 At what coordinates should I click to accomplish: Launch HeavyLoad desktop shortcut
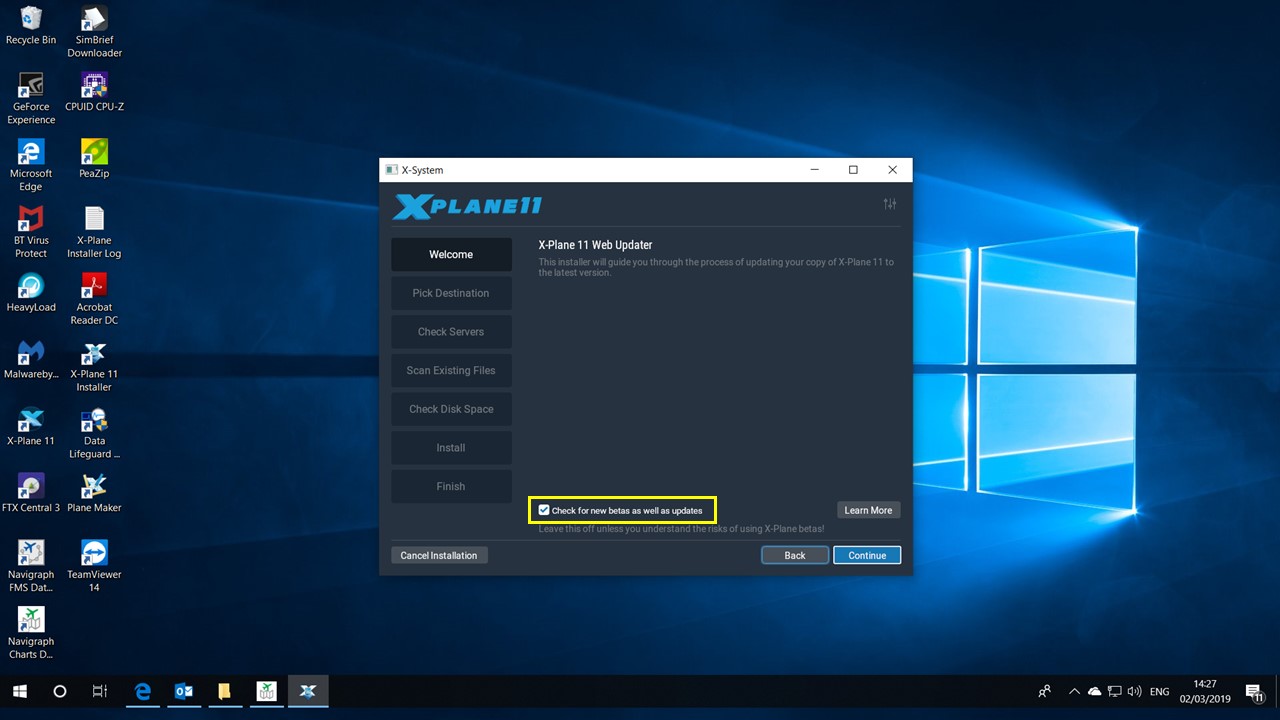click(x=31, y=293)
